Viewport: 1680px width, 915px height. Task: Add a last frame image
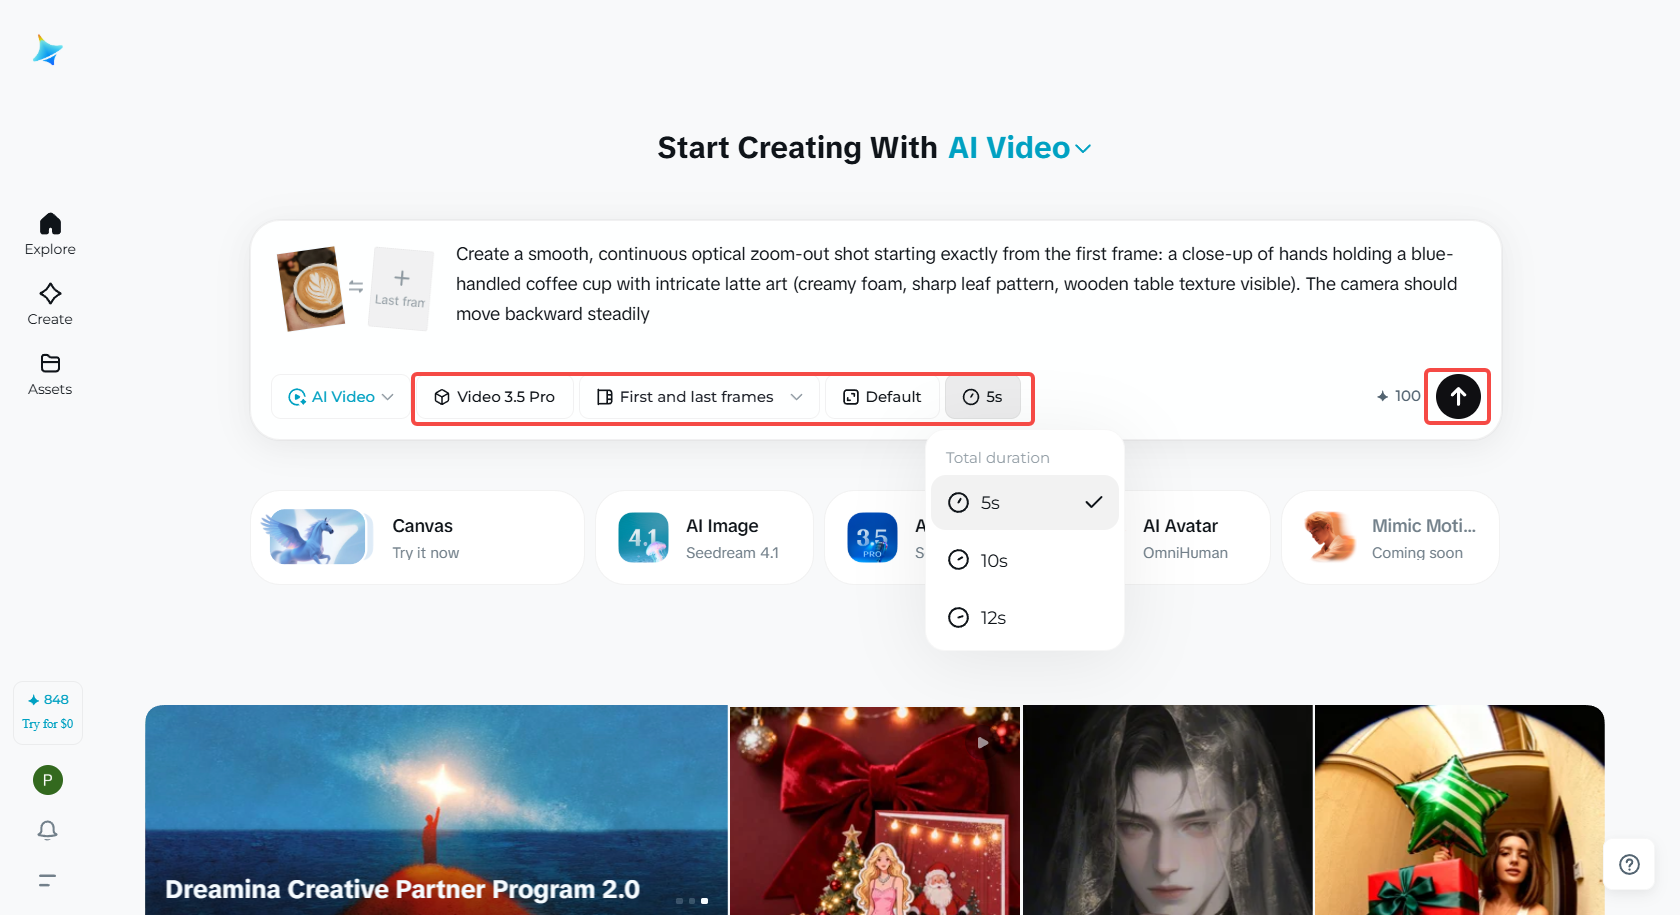point(401,288)
